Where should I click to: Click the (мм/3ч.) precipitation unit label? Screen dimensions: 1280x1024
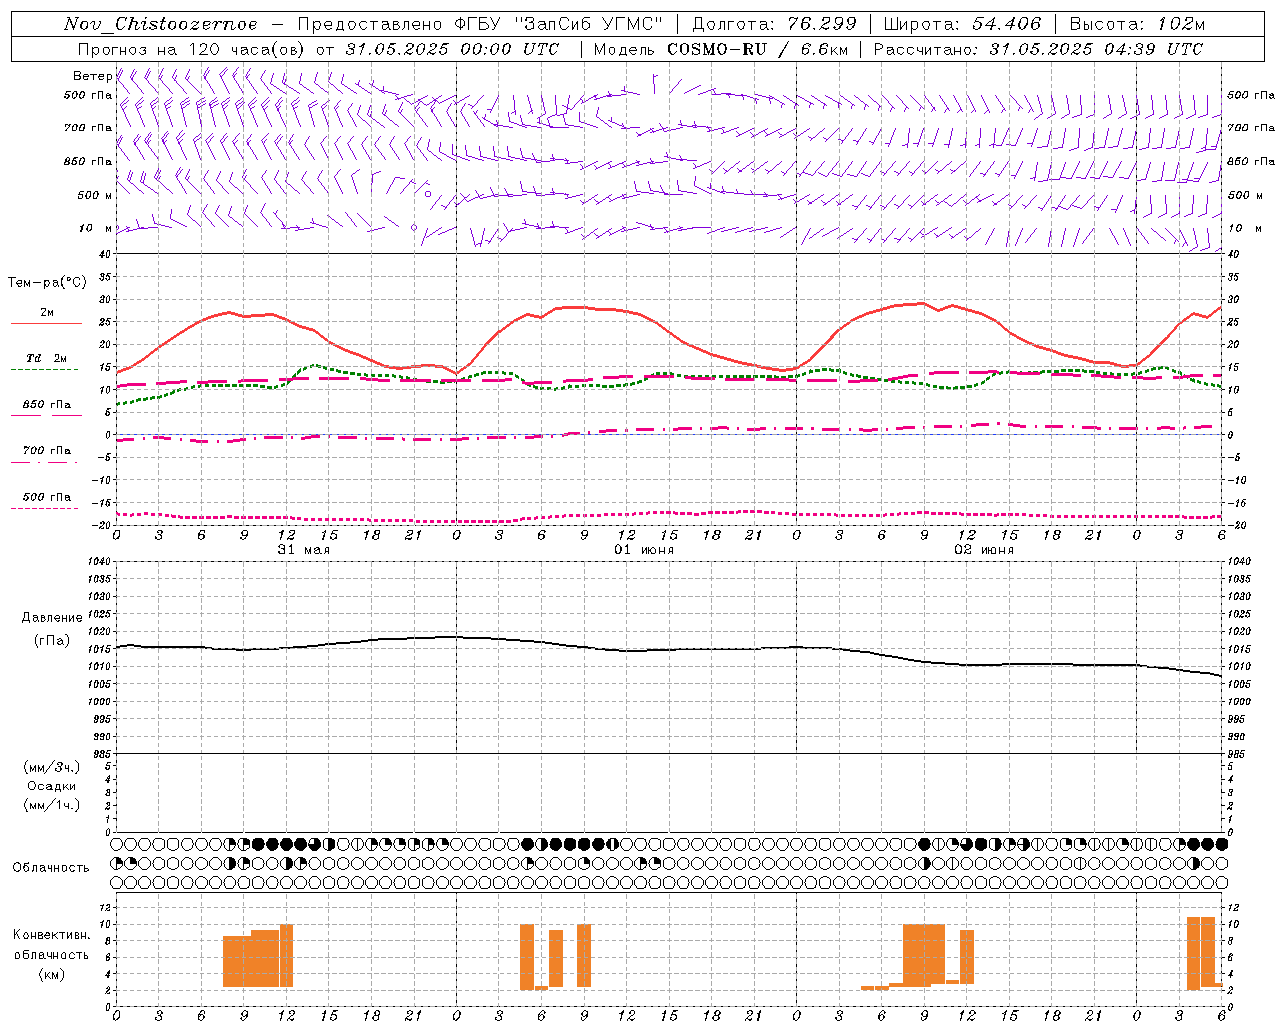pos(52,767)
